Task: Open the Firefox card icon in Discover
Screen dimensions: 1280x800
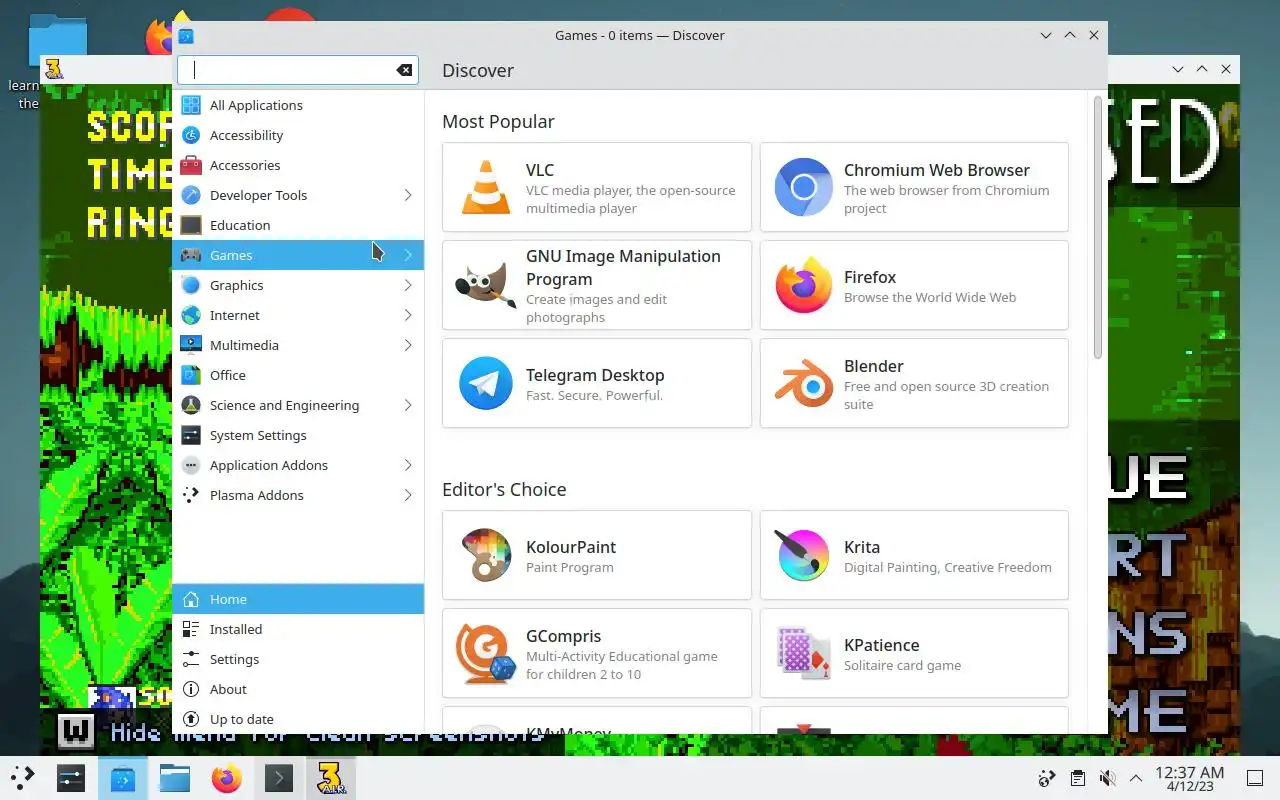Action: pyautogui.click(x=803, y=285)
